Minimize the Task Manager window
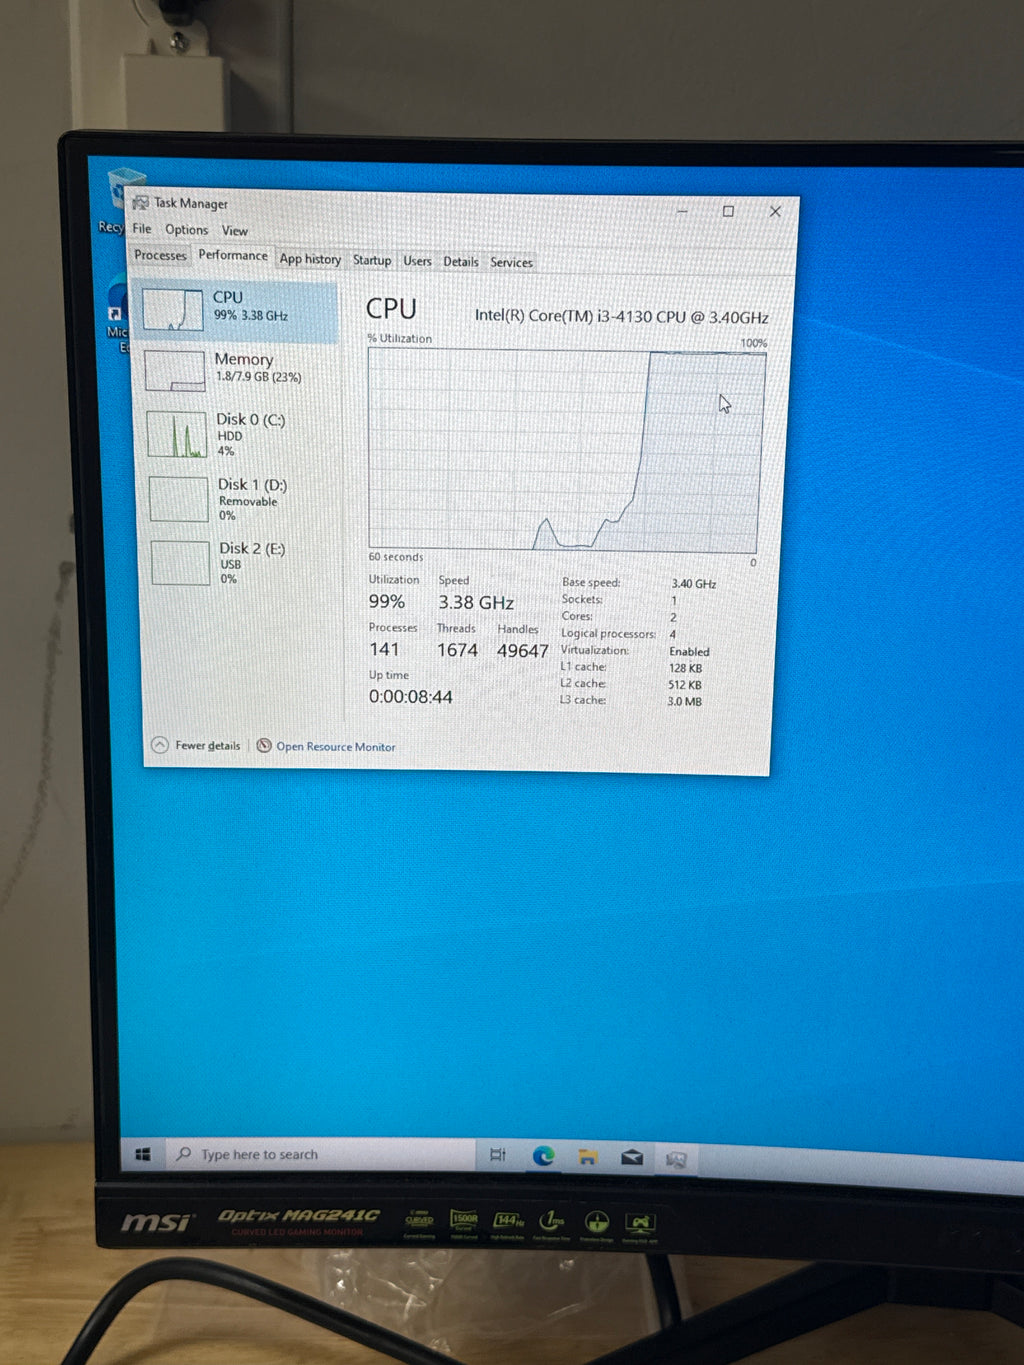The width and height of the screenshot is (1024, 1365). 683,211
